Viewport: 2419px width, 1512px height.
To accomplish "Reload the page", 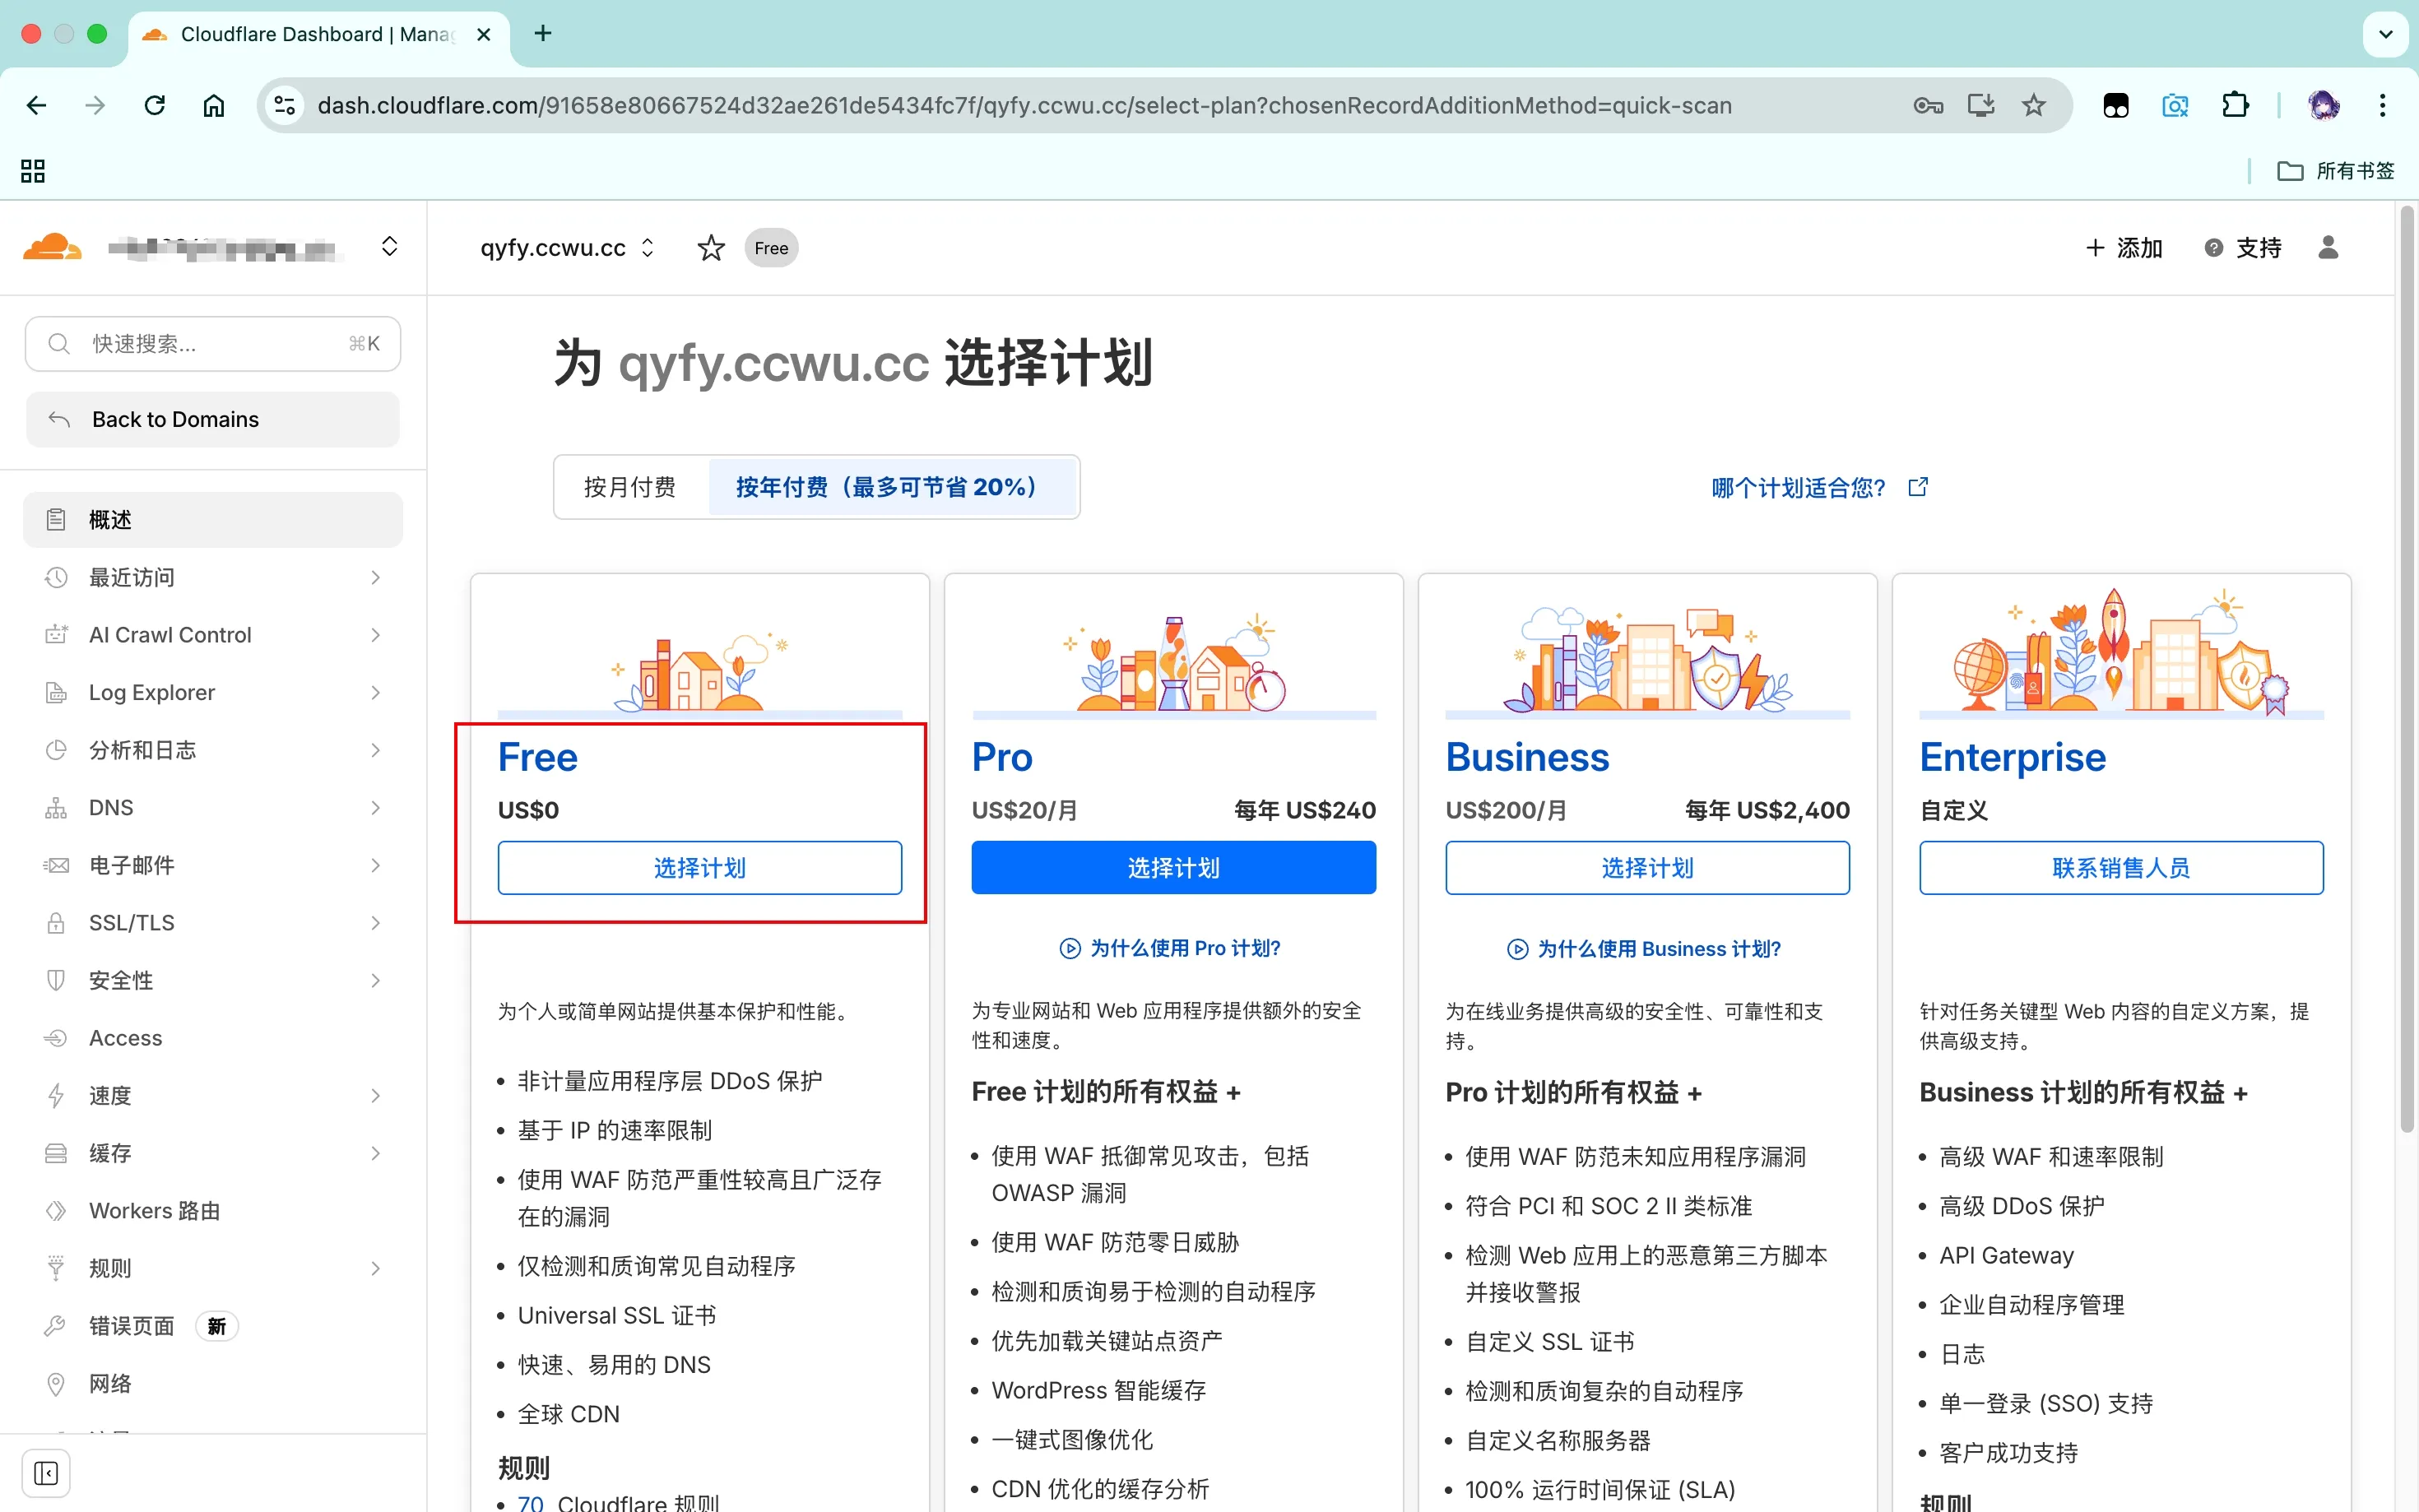I will click(154, 105).
